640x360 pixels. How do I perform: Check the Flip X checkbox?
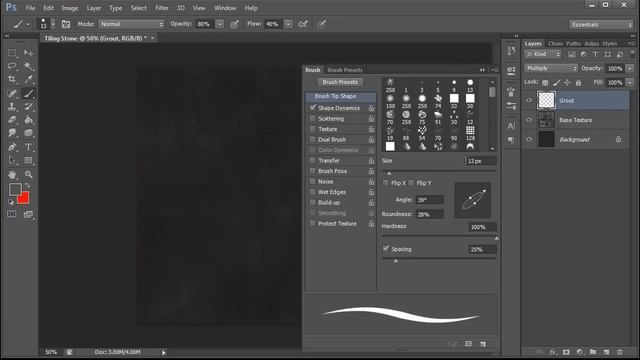click(386, 183)
